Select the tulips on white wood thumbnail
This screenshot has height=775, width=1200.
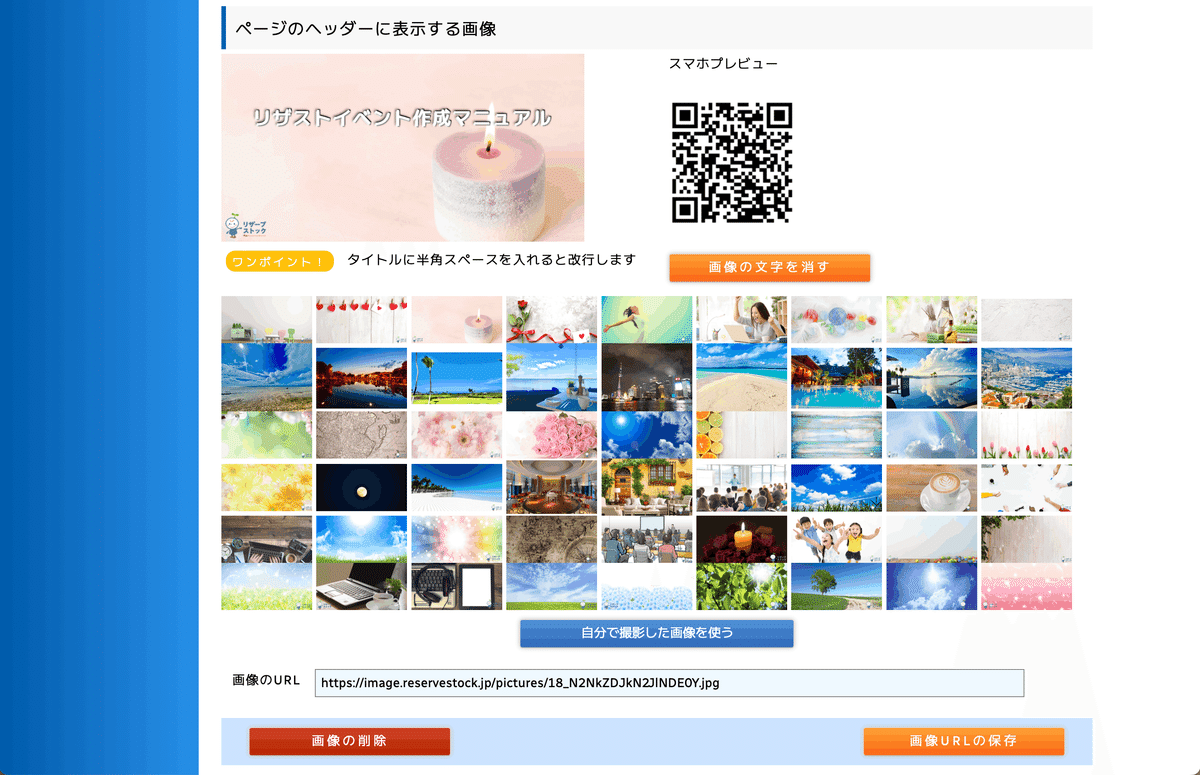[1026, 435]
